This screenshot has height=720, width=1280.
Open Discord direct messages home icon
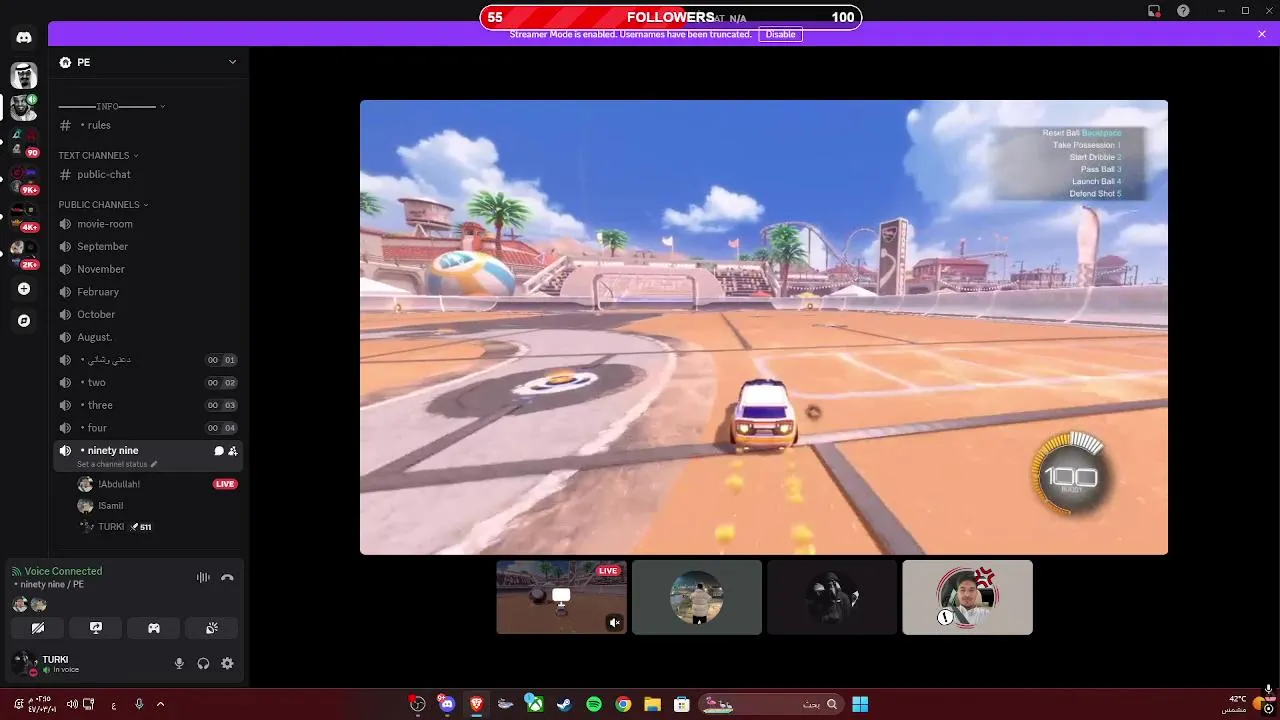24,38
